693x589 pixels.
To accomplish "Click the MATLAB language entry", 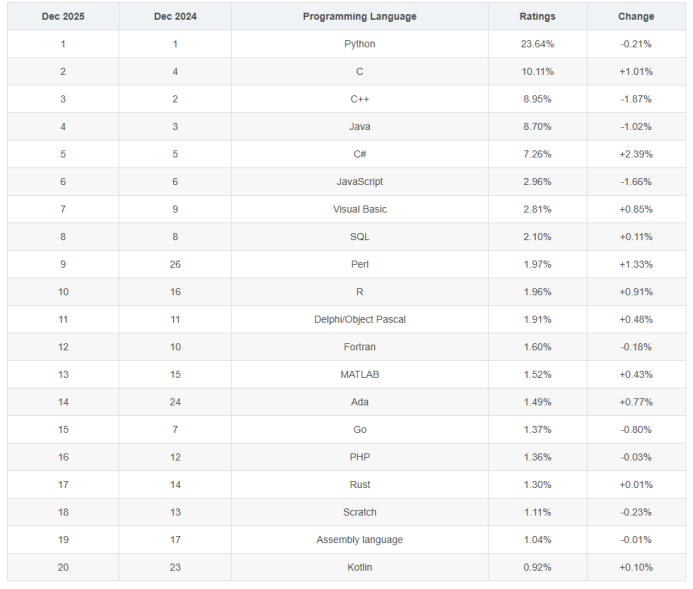I will 359,374.
